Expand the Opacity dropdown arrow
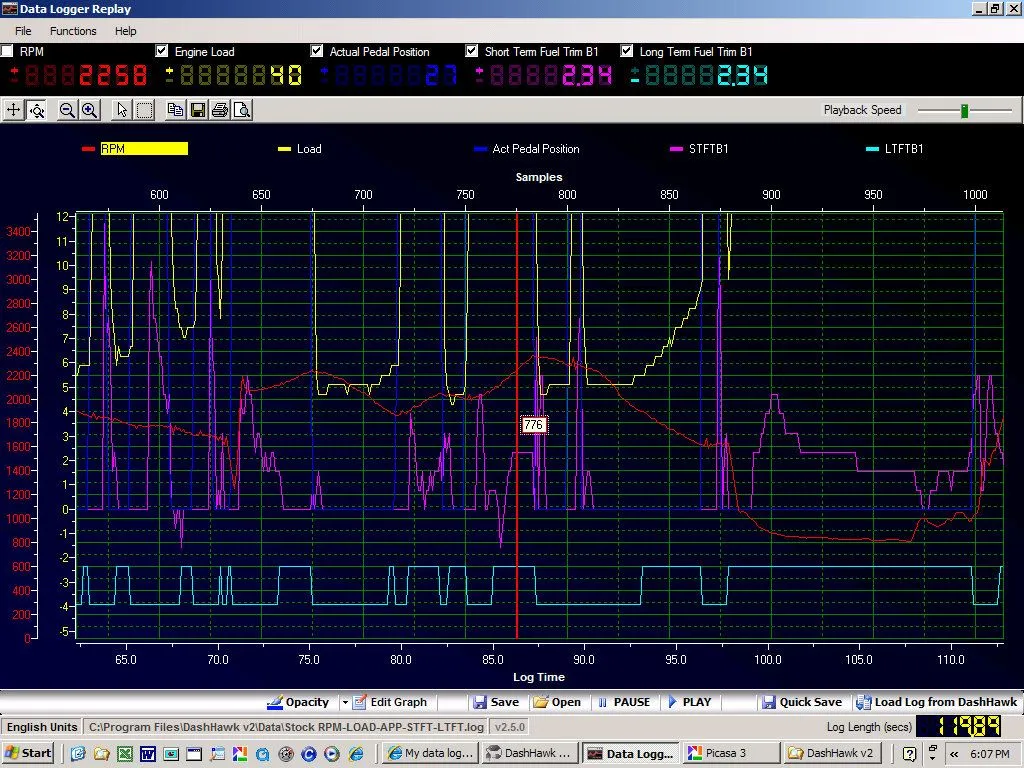The image size is (1024, 768). 345,702
